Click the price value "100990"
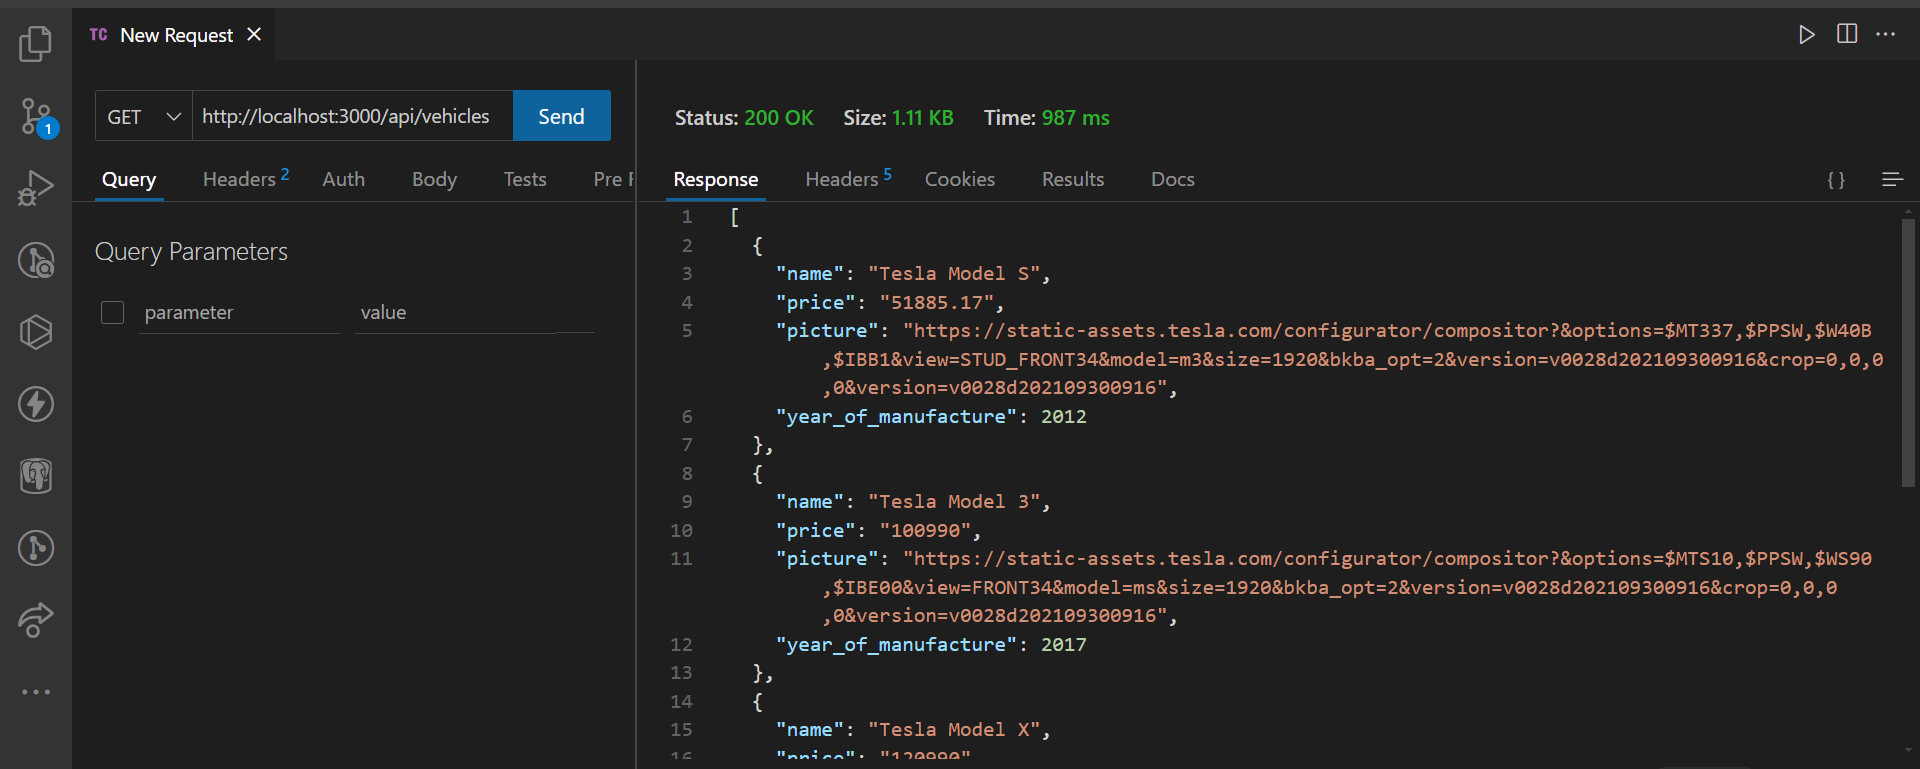The height and width of the screenshot is (769, 1920). point(926,530)
